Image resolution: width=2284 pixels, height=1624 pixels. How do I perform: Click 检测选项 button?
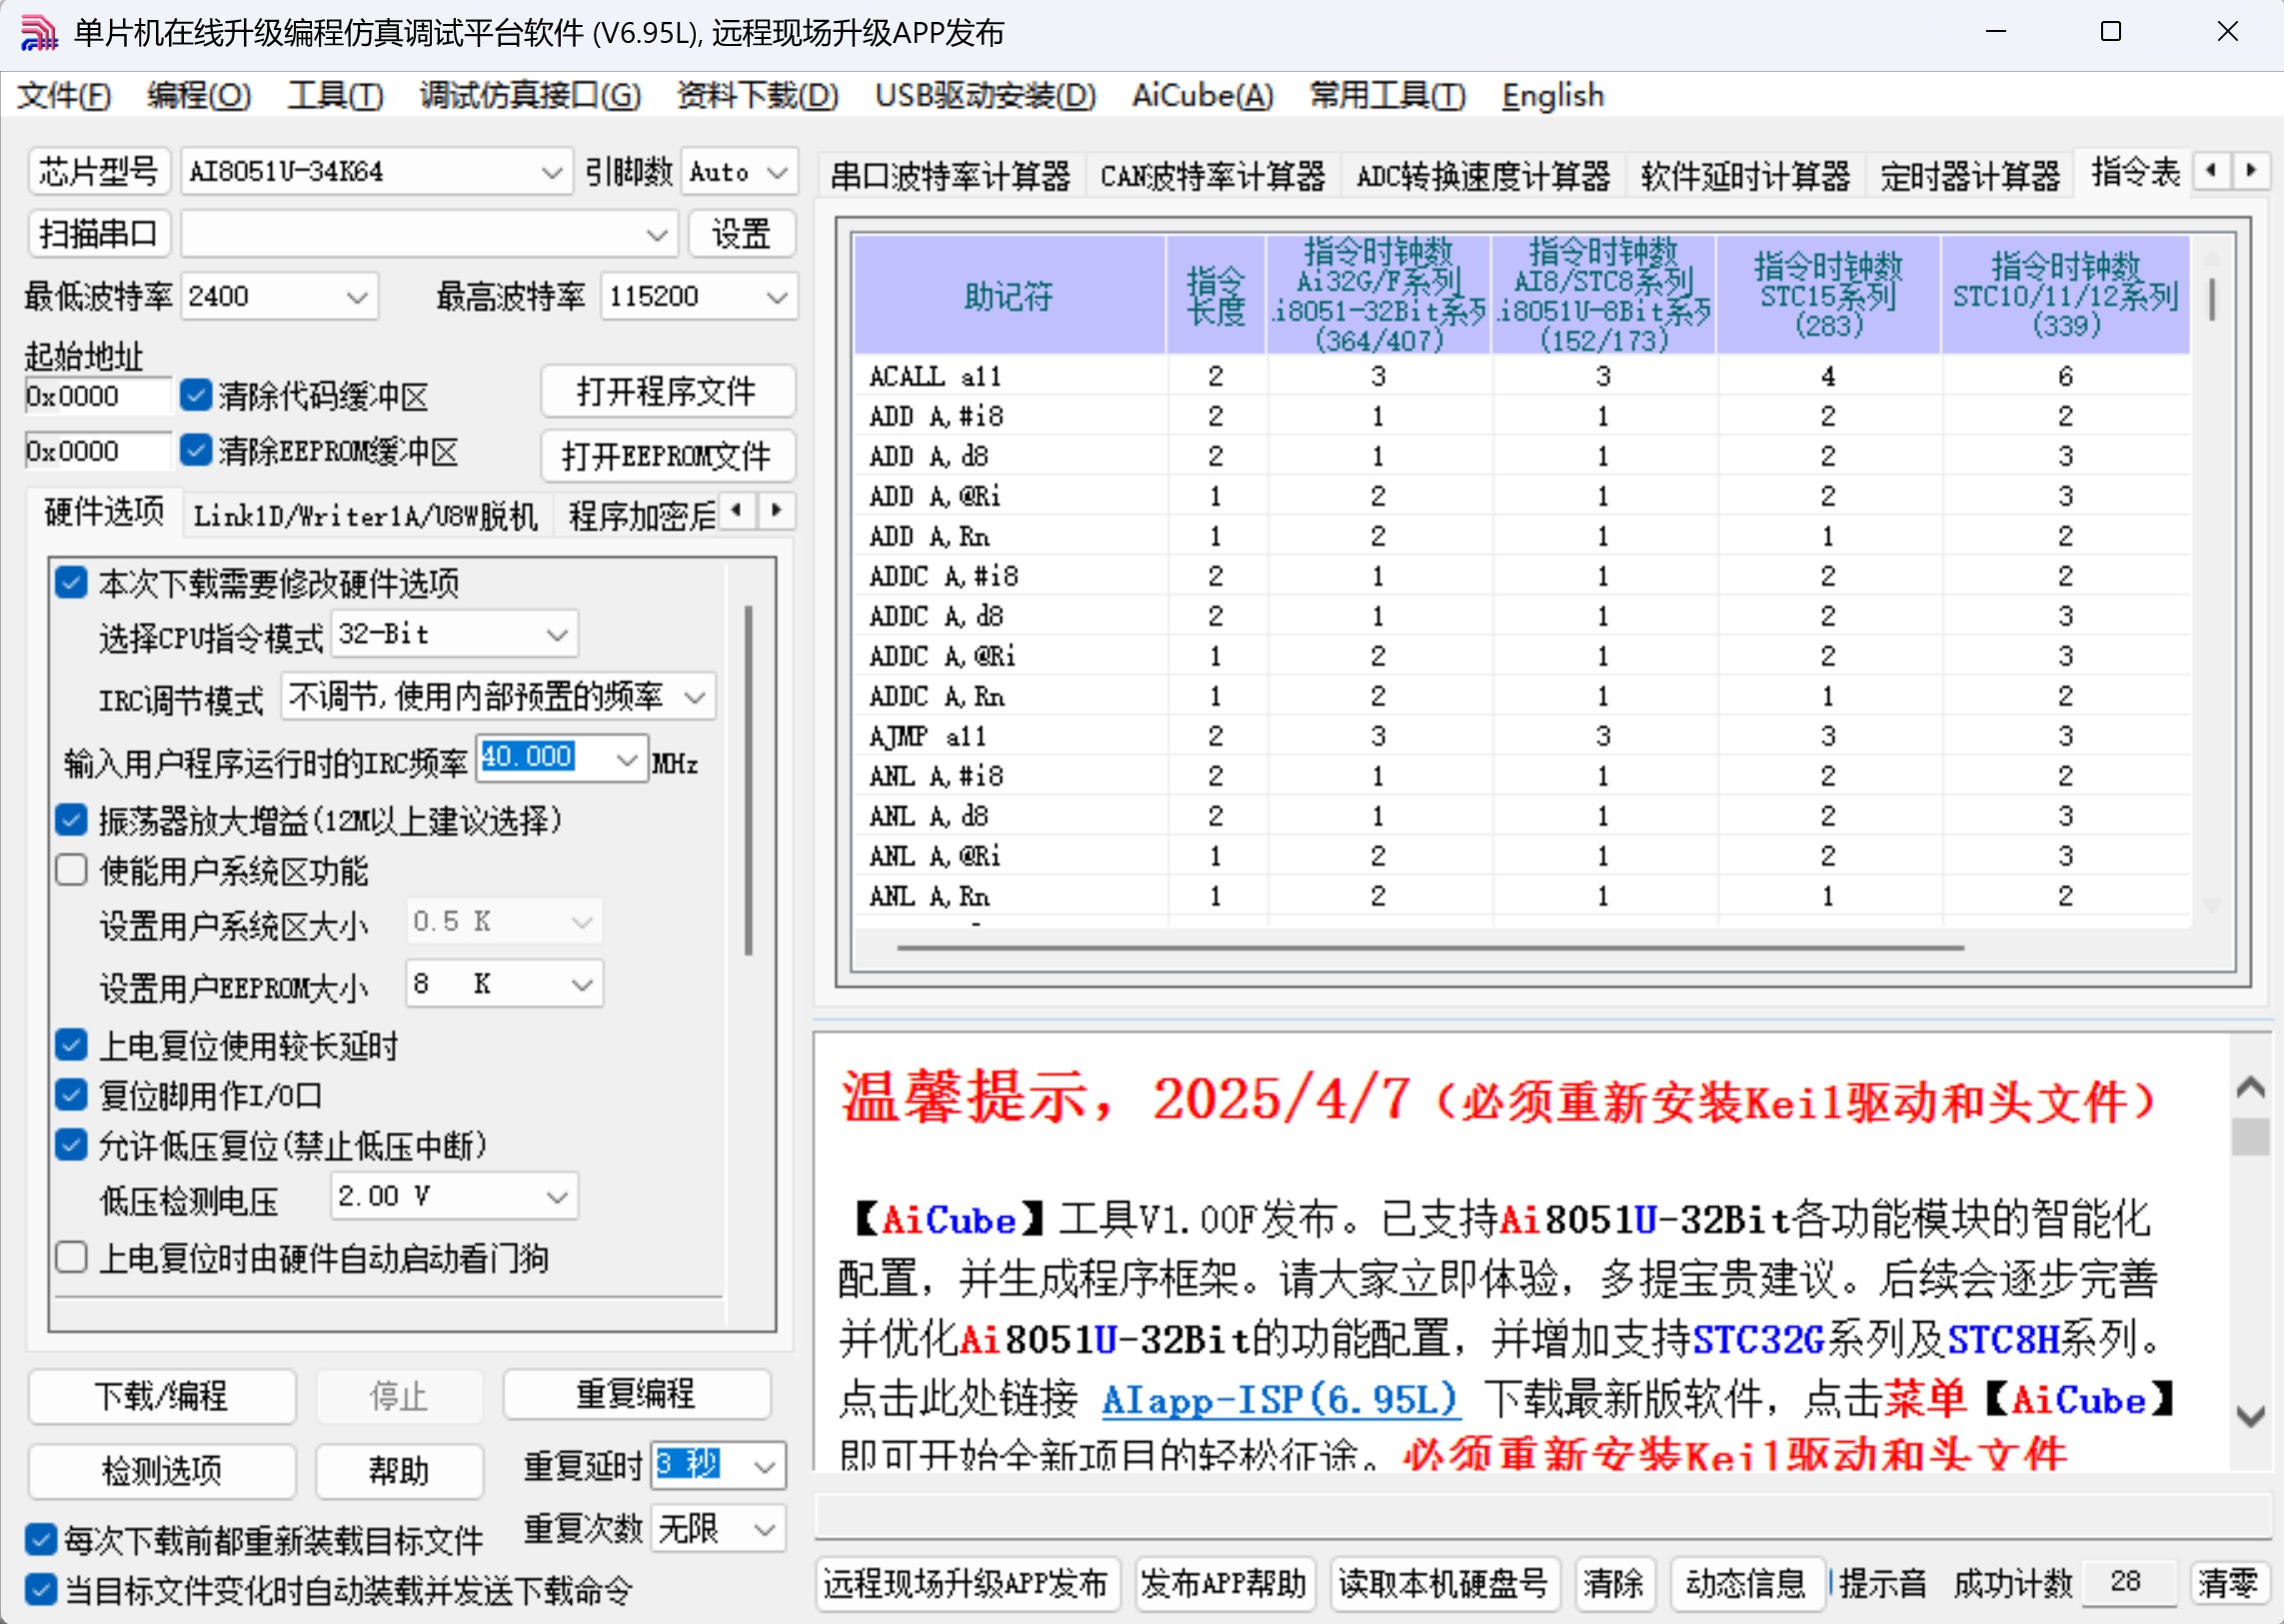click(161, 1470)
